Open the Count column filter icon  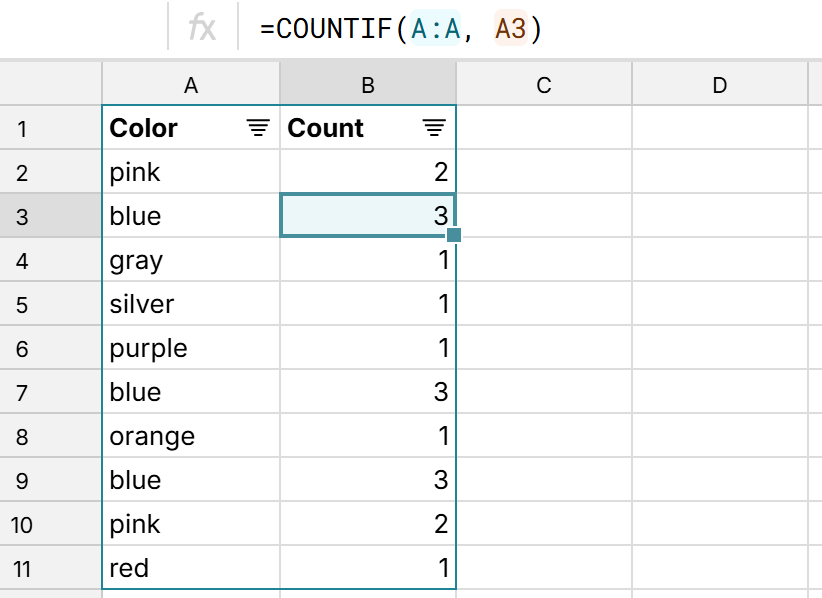click(433, 128)
